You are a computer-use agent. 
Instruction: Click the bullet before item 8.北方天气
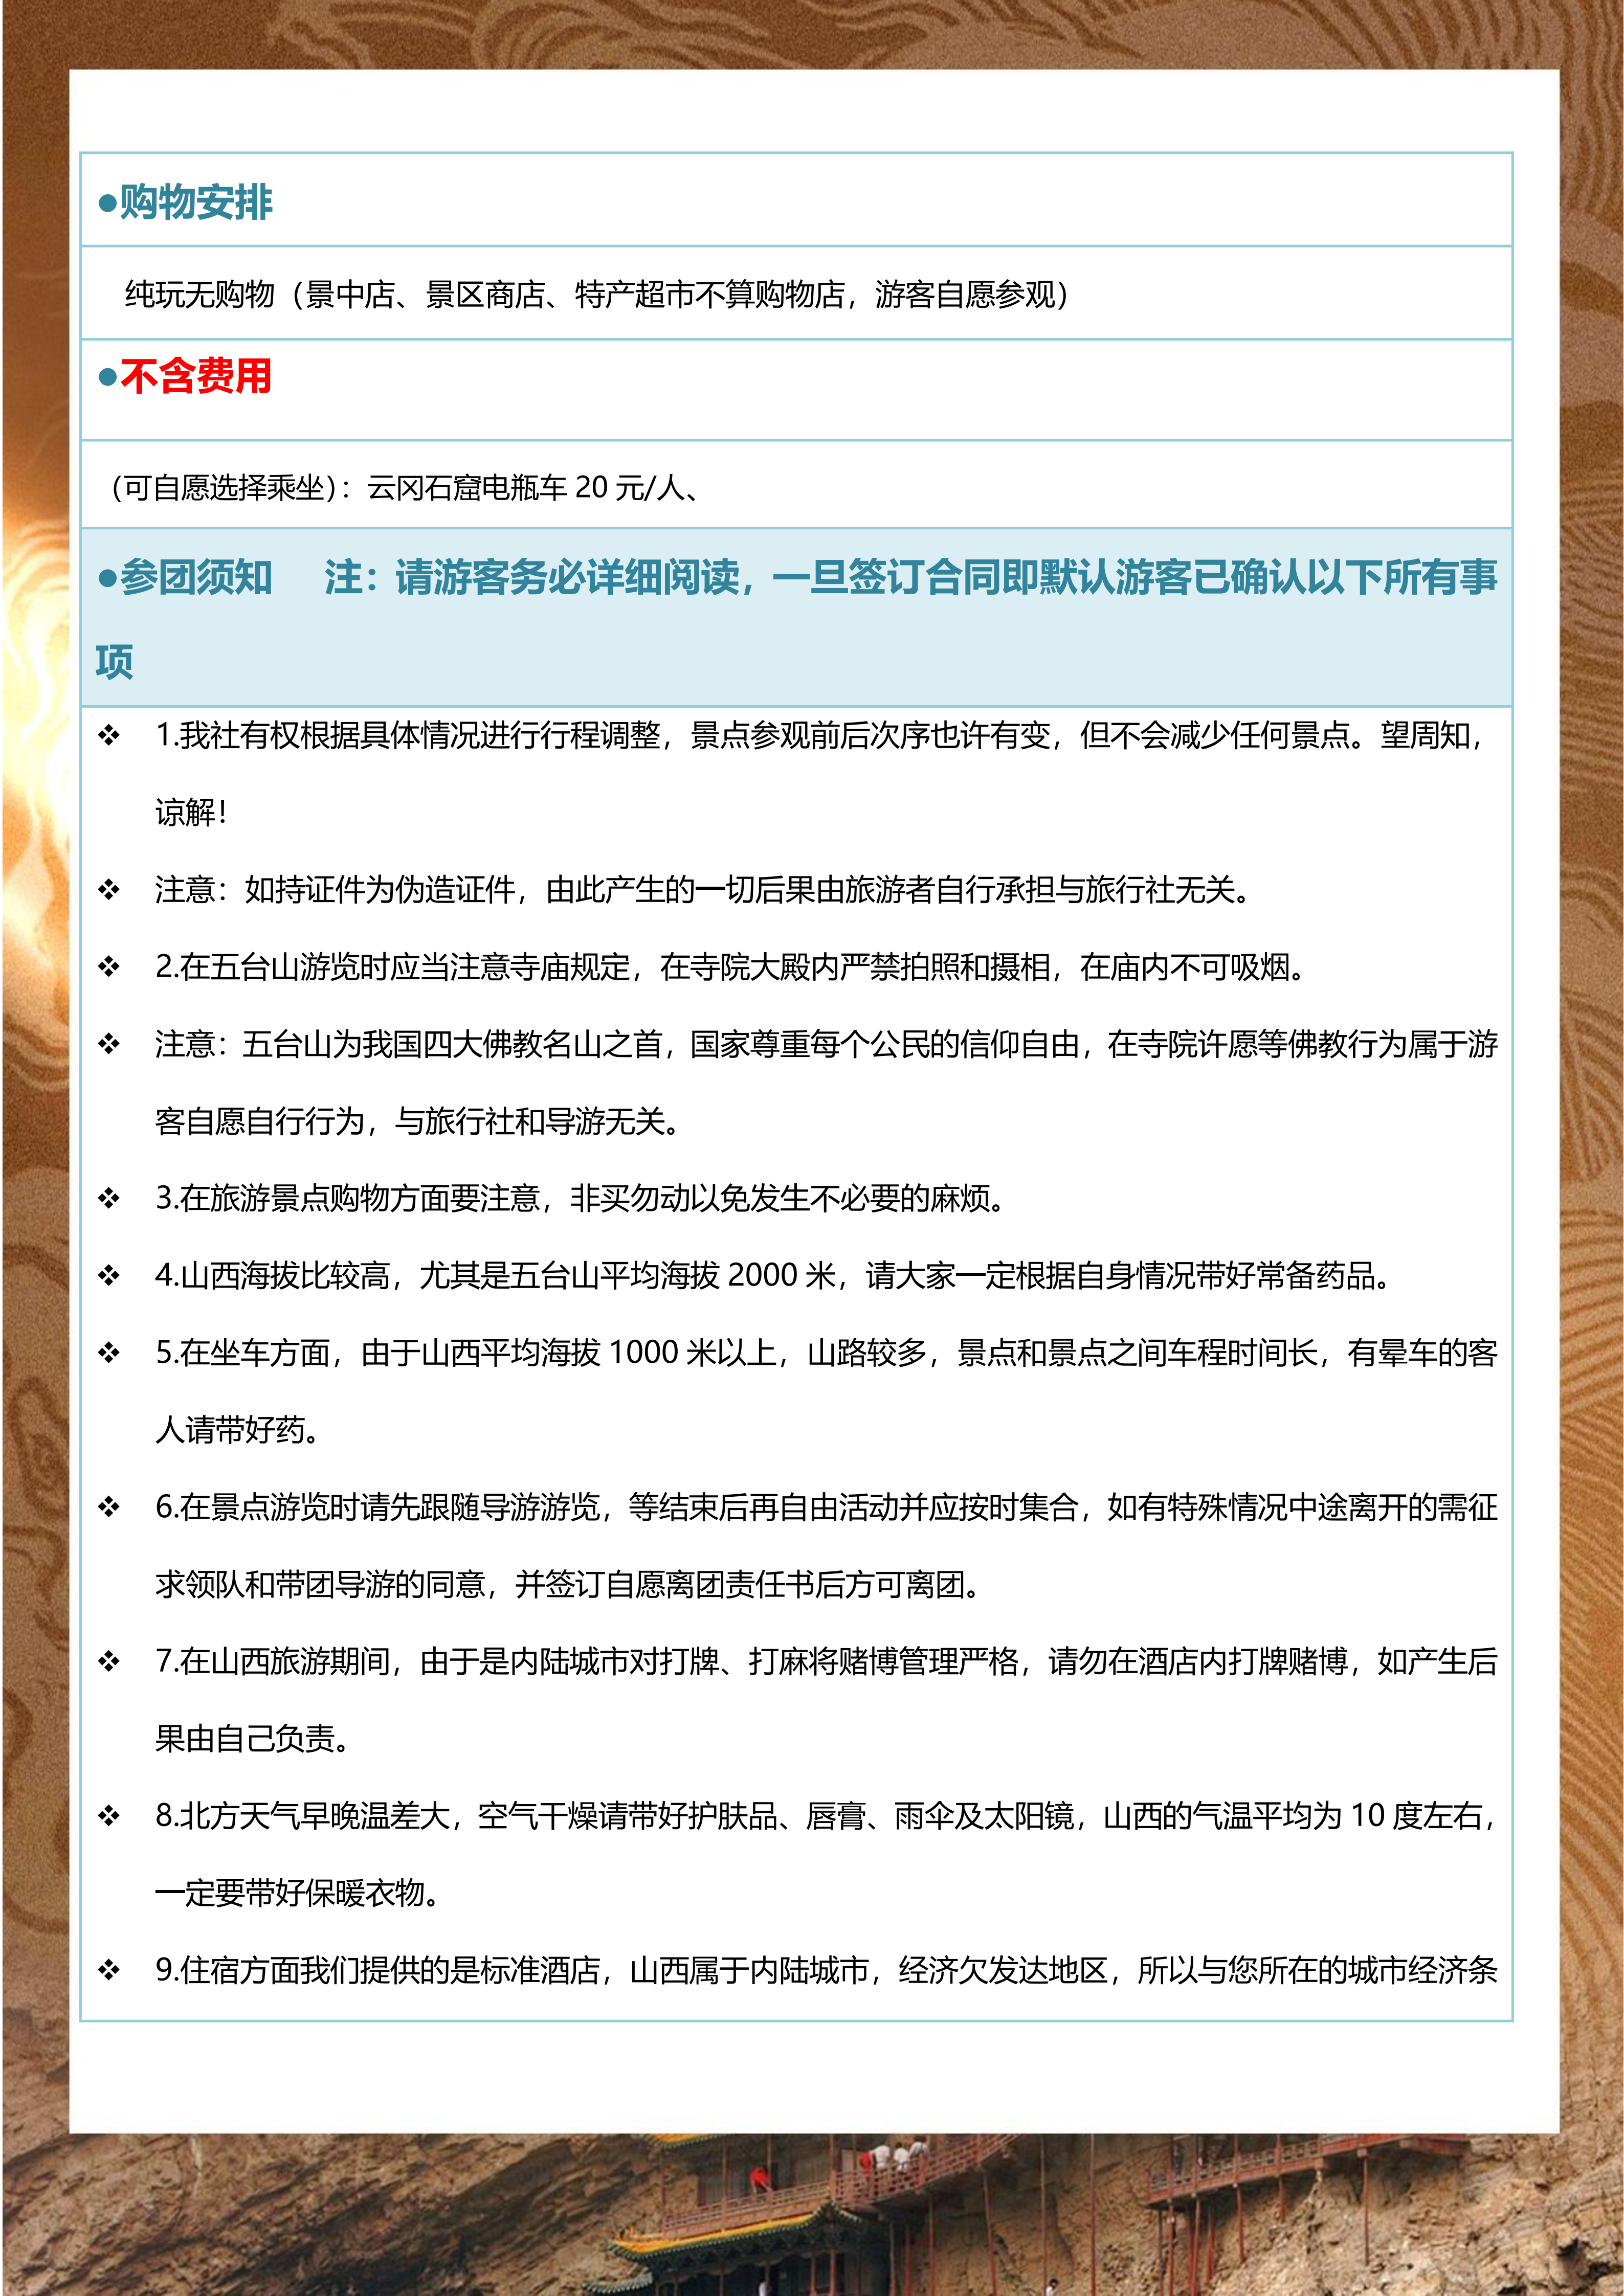[x=108, y=1816]
